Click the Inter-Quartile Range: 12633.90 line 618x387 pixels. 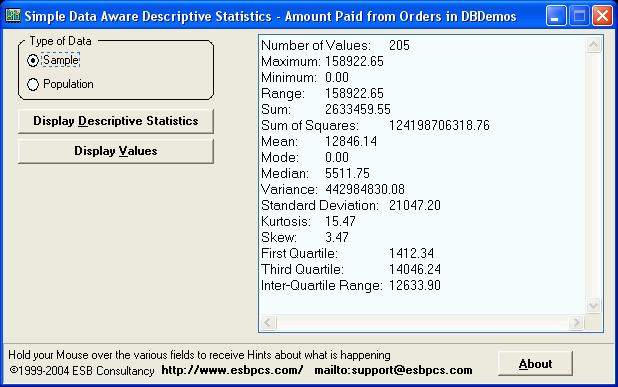[351, 285]
